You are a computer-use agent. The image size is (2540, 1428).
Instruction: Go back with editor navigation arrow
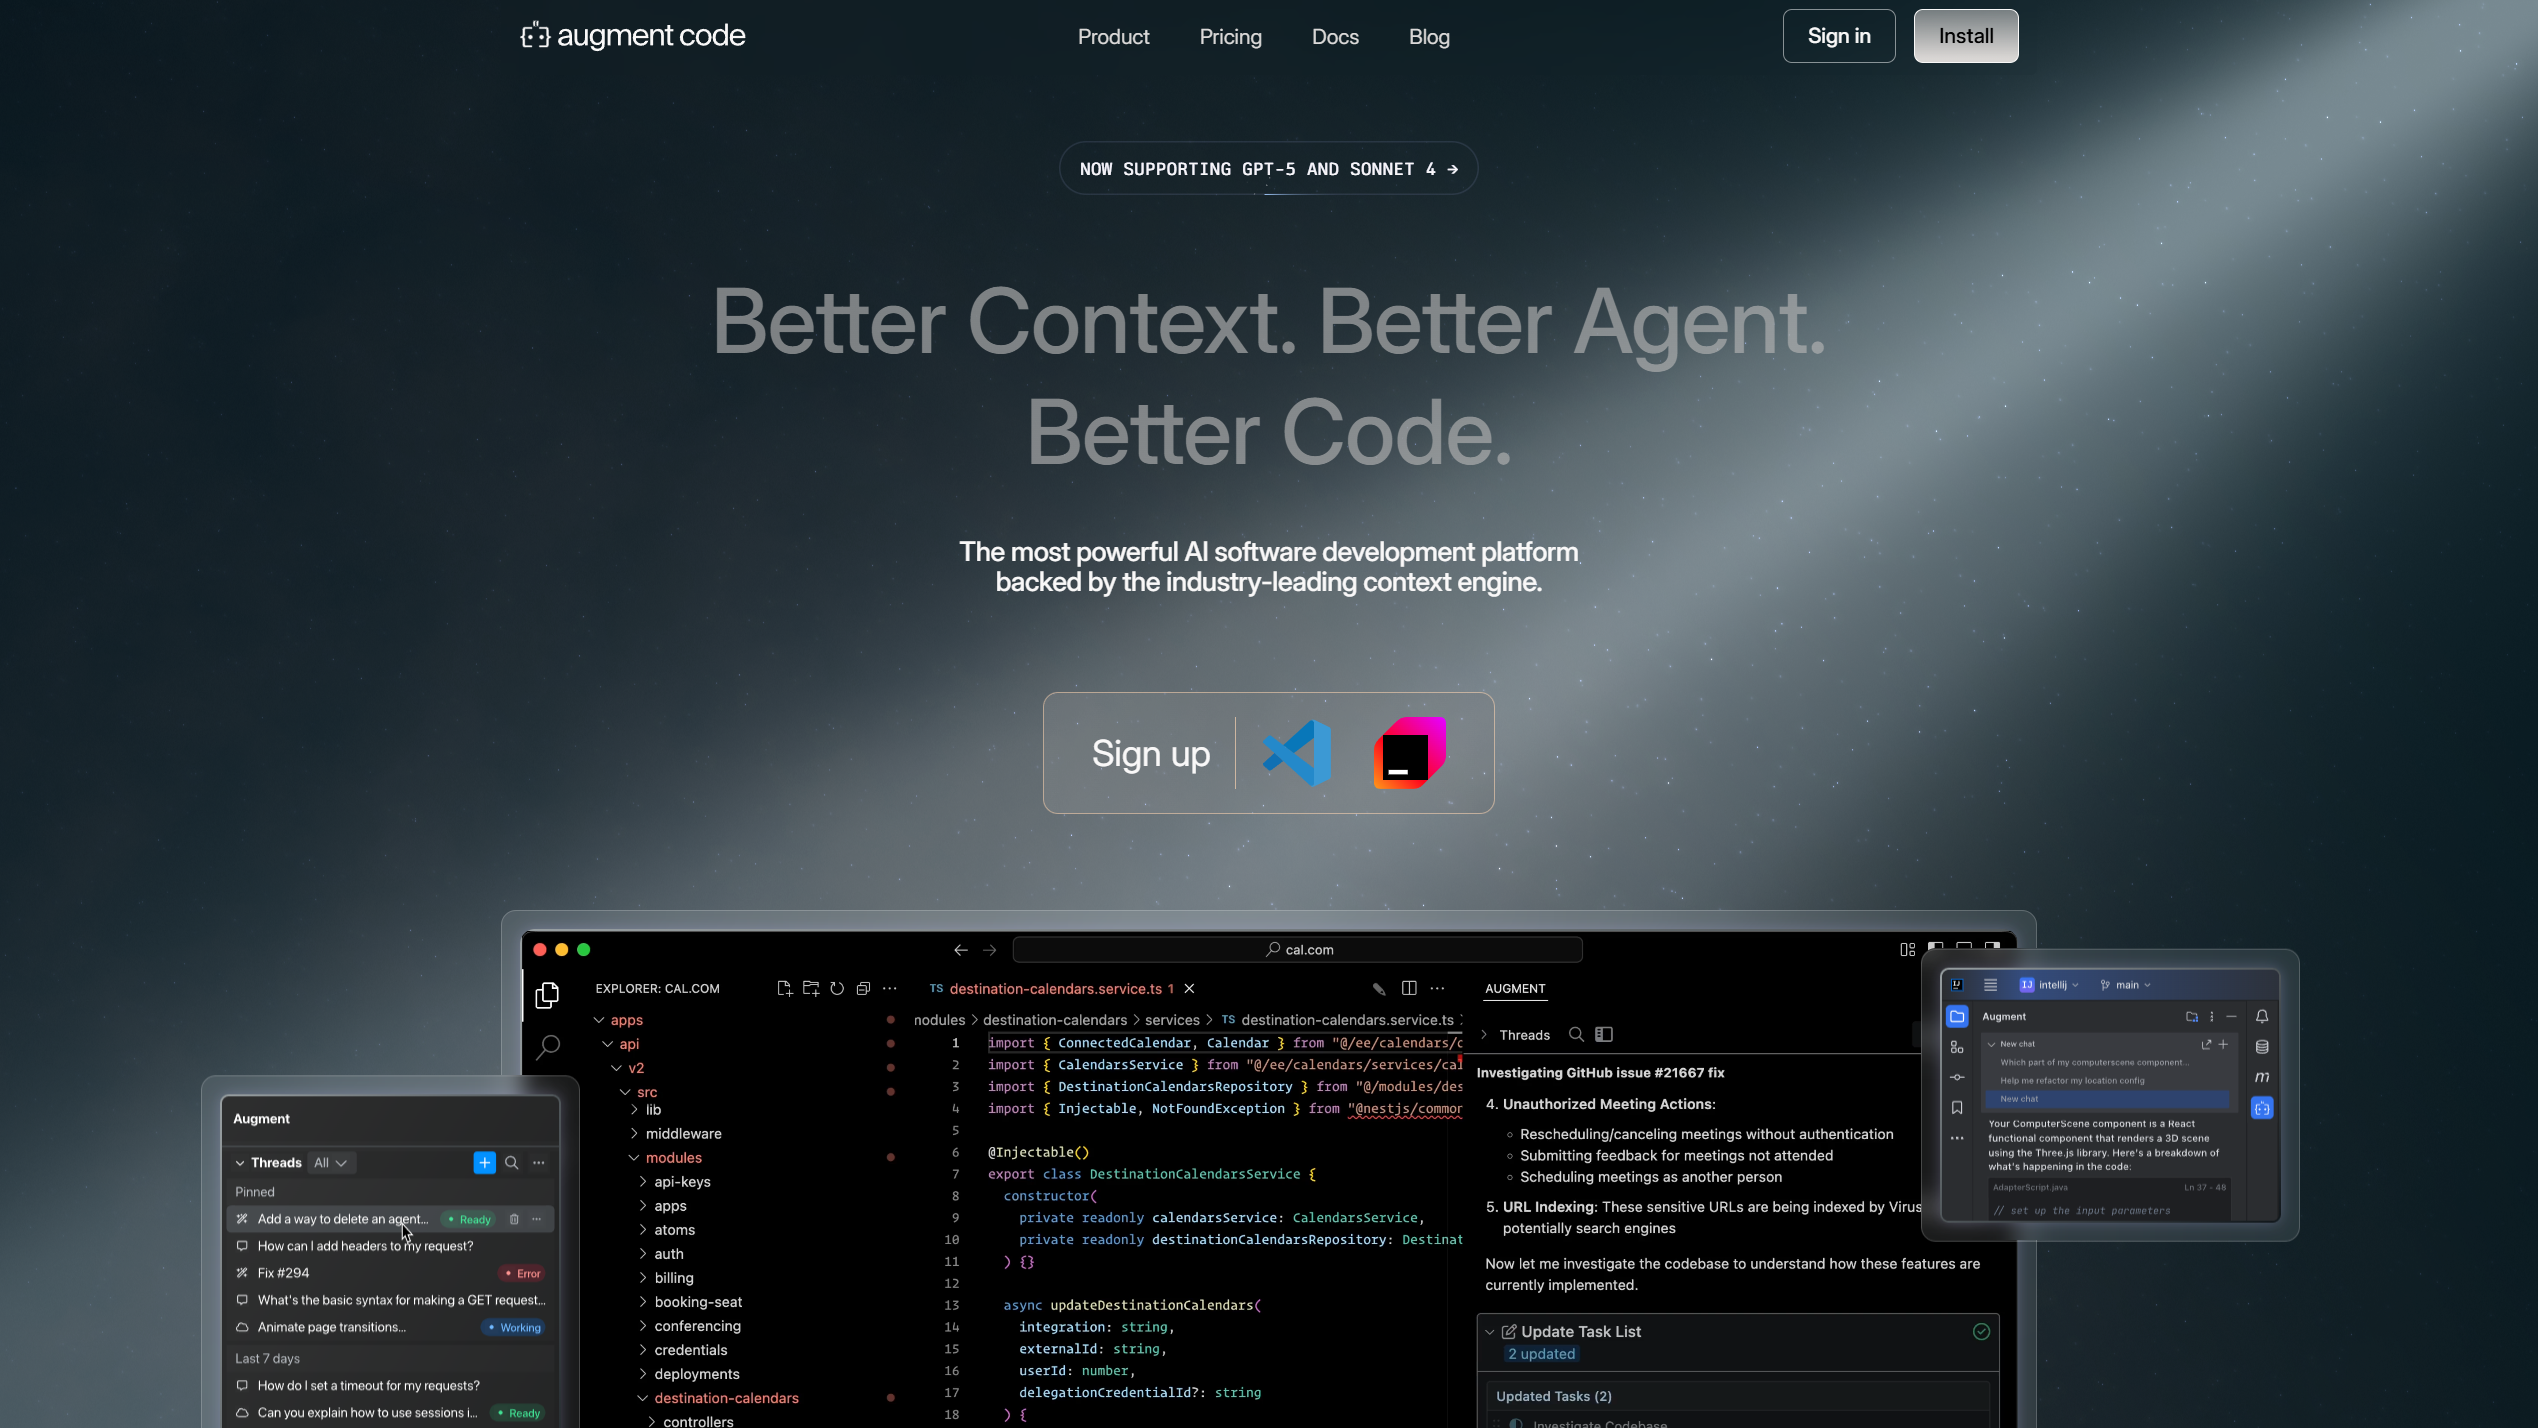coord(961,950)
